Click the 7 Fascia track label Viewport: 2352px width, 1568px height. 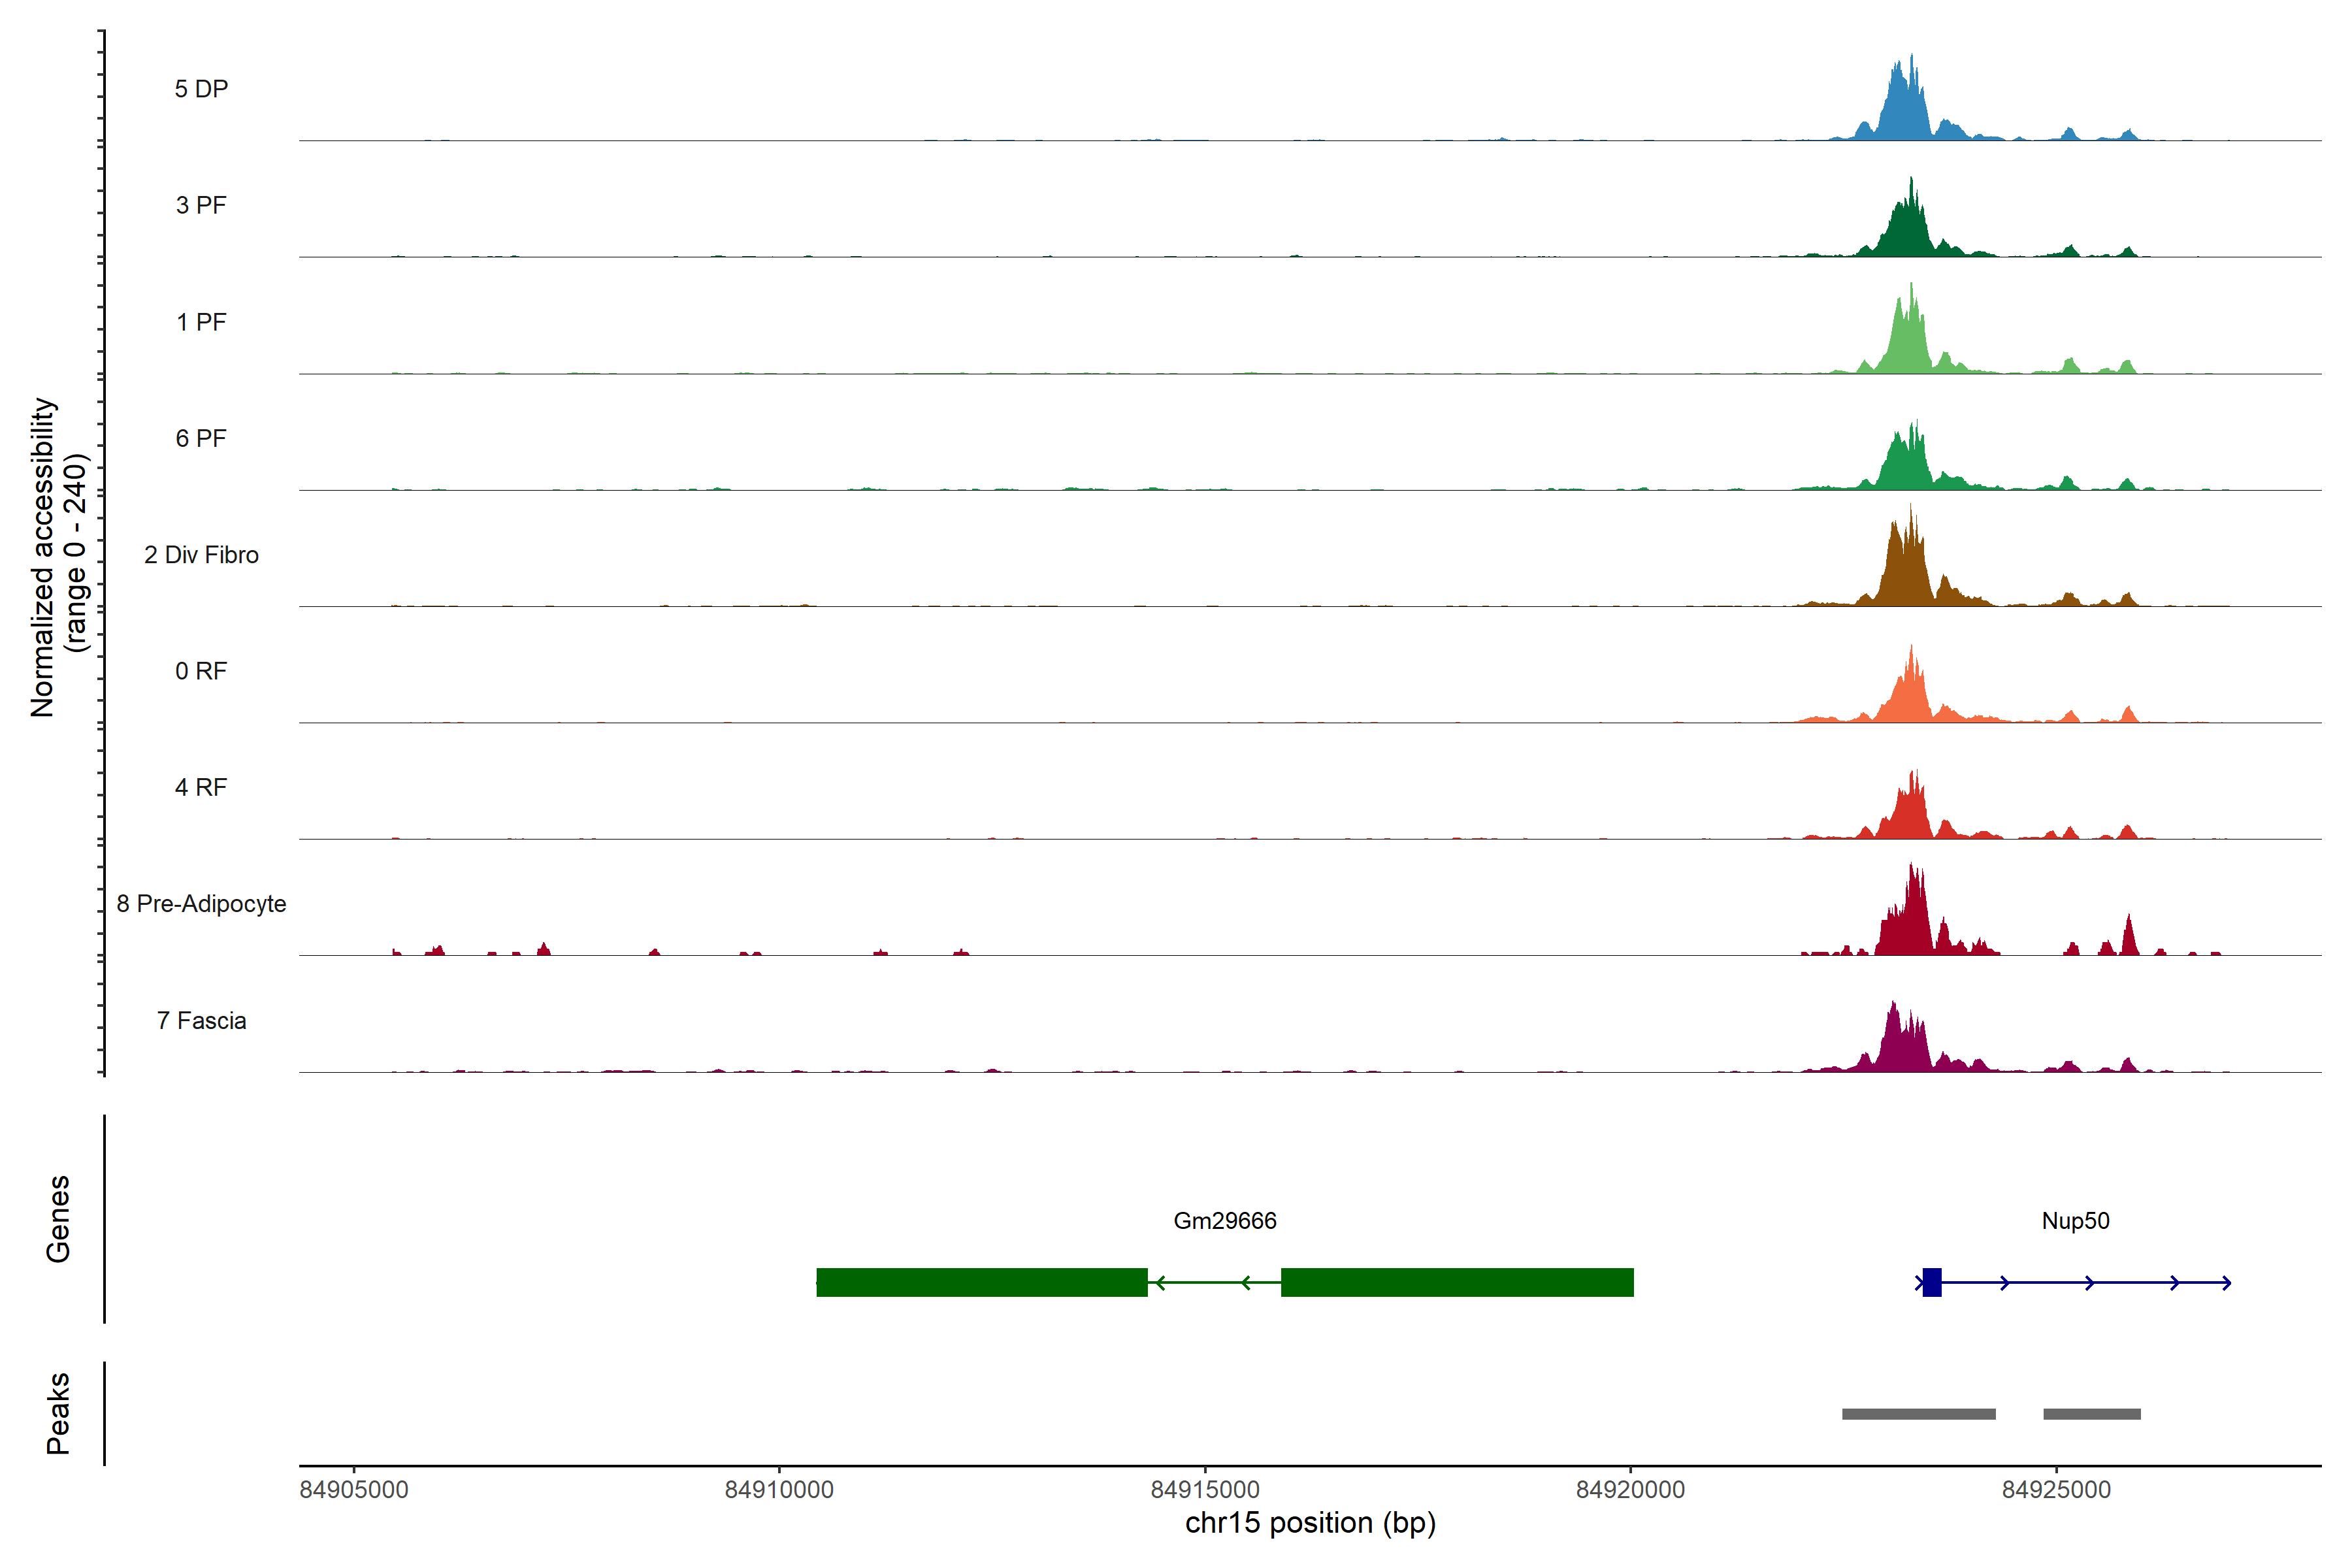click(x=201, y=1021)
